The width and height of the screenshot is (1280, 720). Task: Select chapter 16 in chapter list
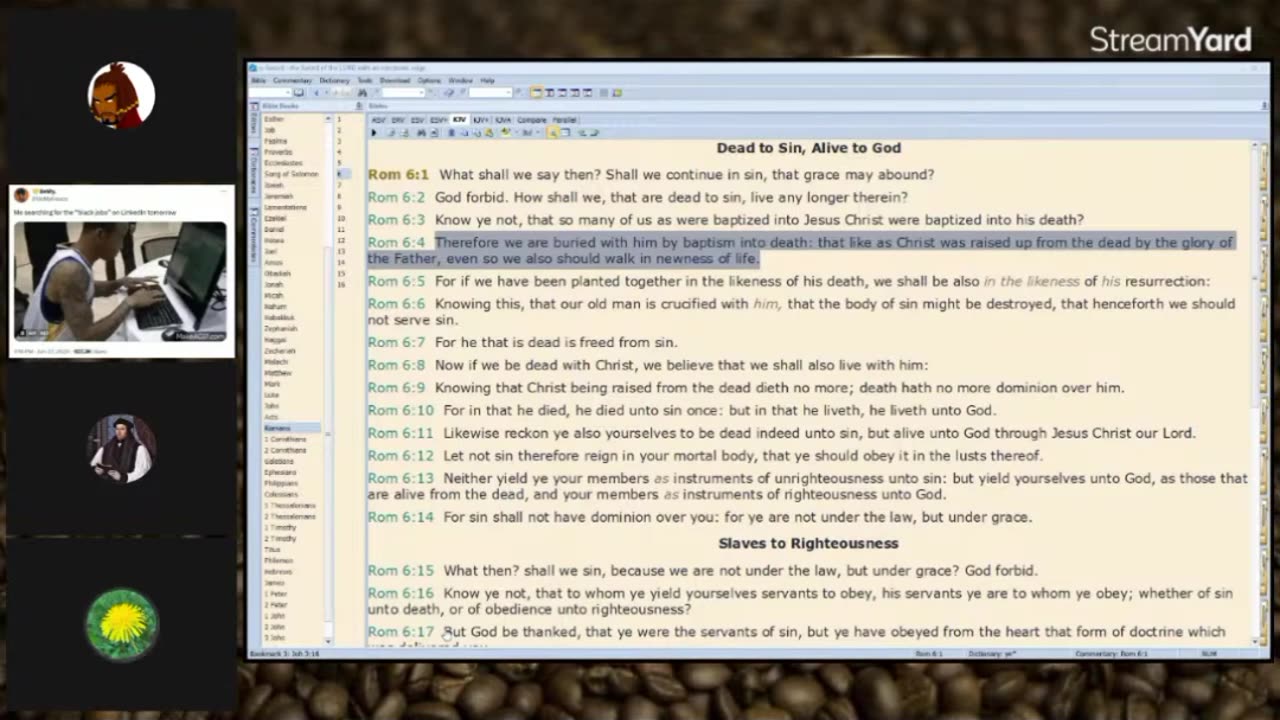pos(341,284)
